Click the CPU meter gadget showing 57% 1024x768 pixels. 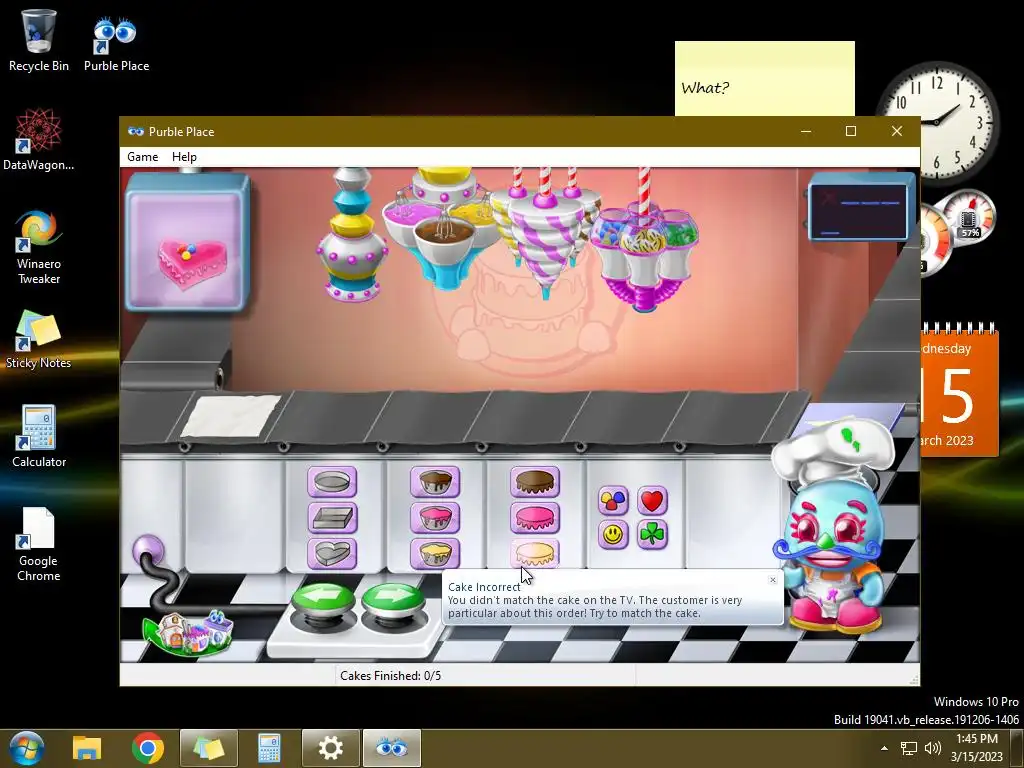pos(968,221)
